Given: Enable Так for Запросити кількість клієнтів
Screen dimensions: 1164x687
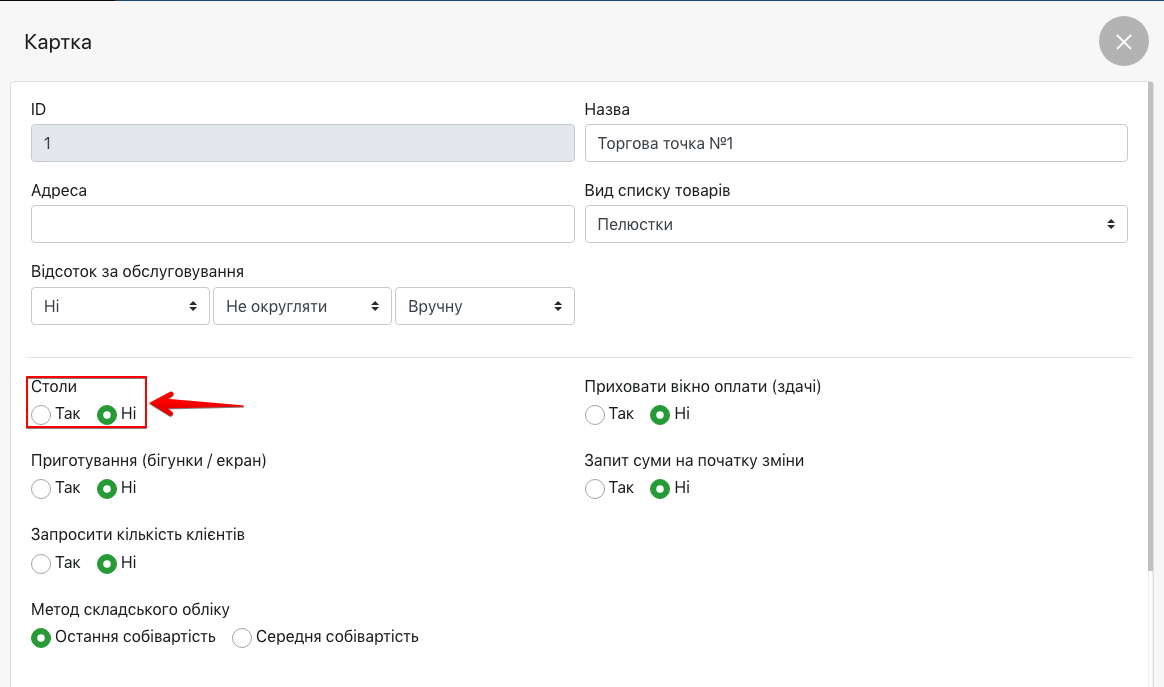Looking at the screenshot, I should tap(41, 563).
